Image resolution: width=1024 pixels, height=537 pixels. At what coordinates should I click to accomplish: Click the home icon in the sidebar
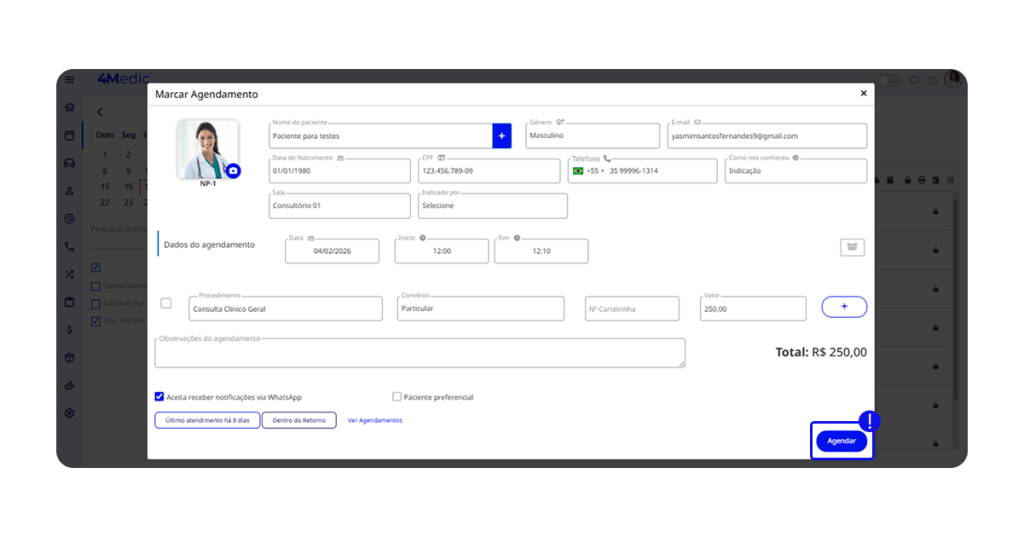(69, 107)
